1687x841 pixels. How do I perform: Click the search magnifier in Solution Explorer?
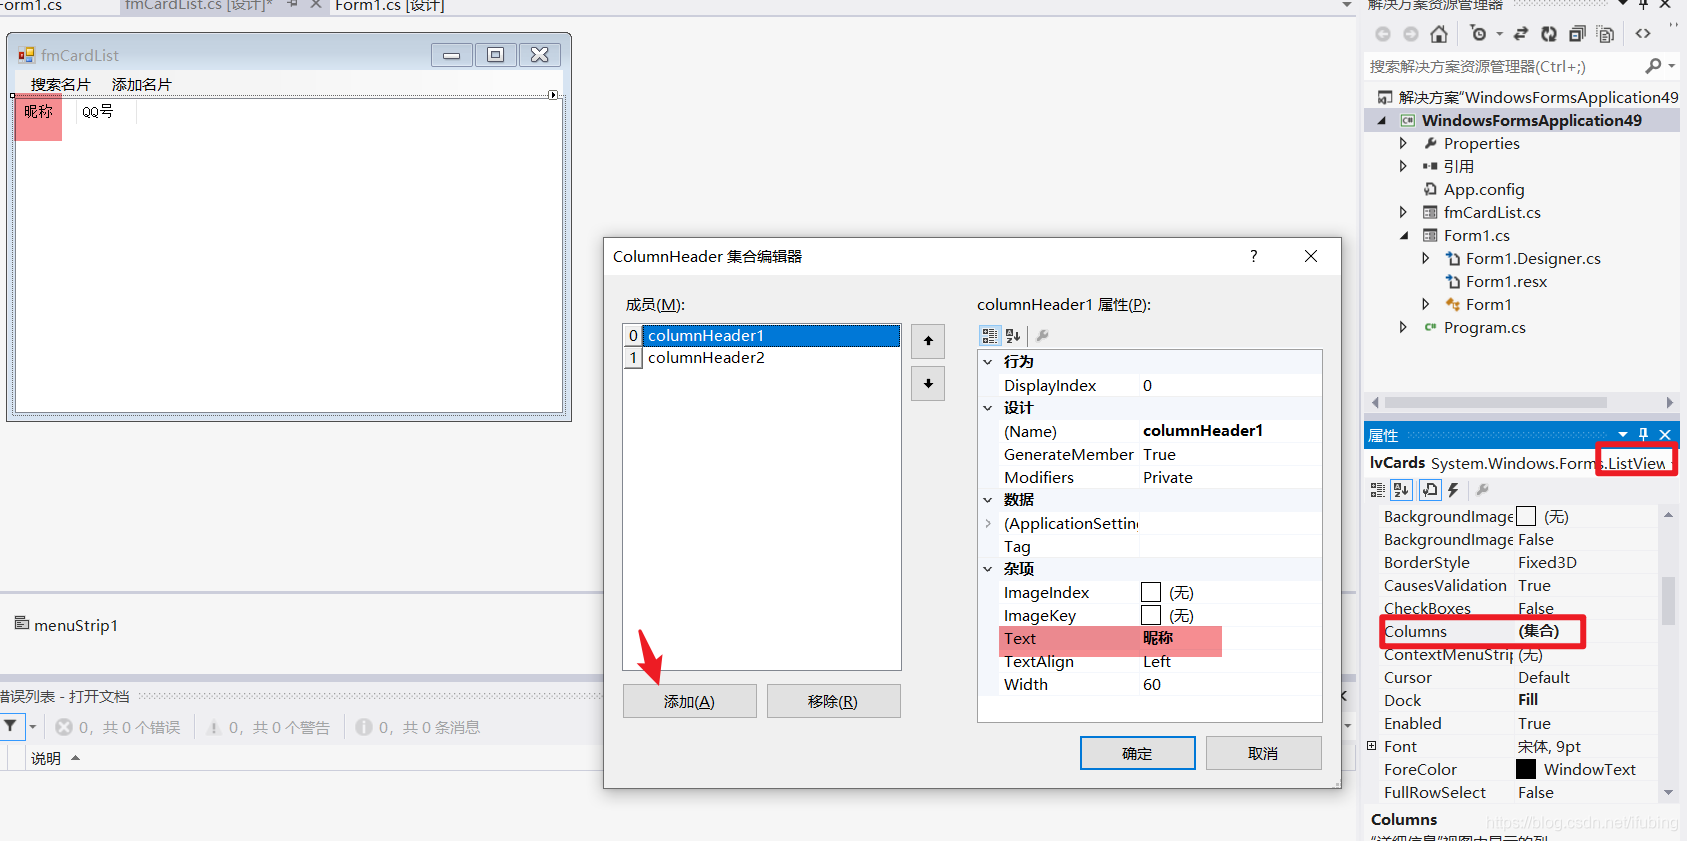(x=1653, y=66)
